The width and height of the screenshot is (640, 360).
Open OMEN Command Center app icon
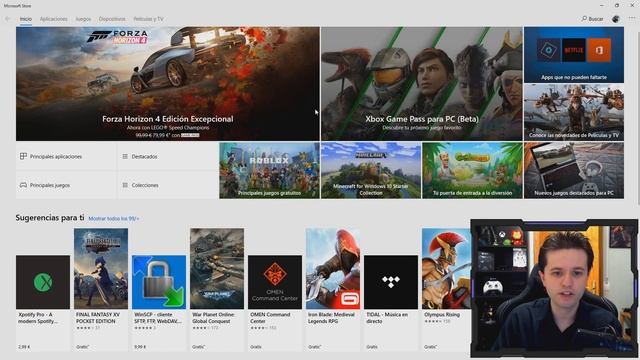pos(275,282)
